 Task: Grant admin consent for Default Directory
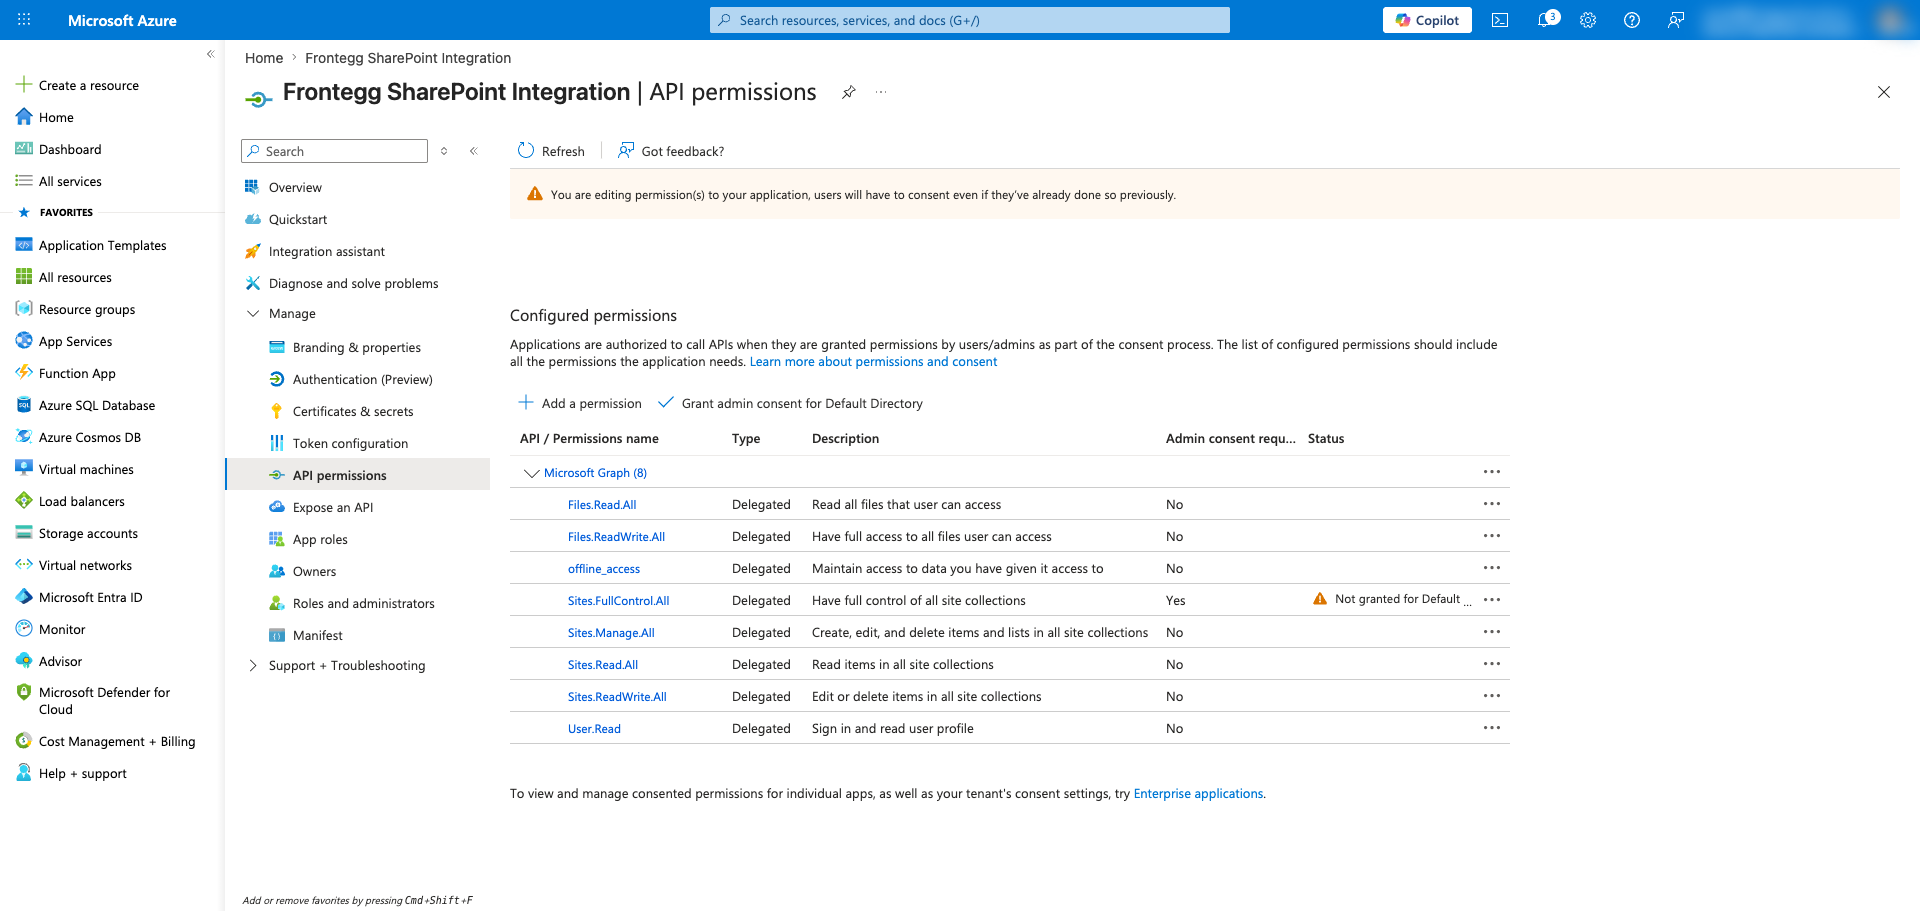[x=790, y=403]
